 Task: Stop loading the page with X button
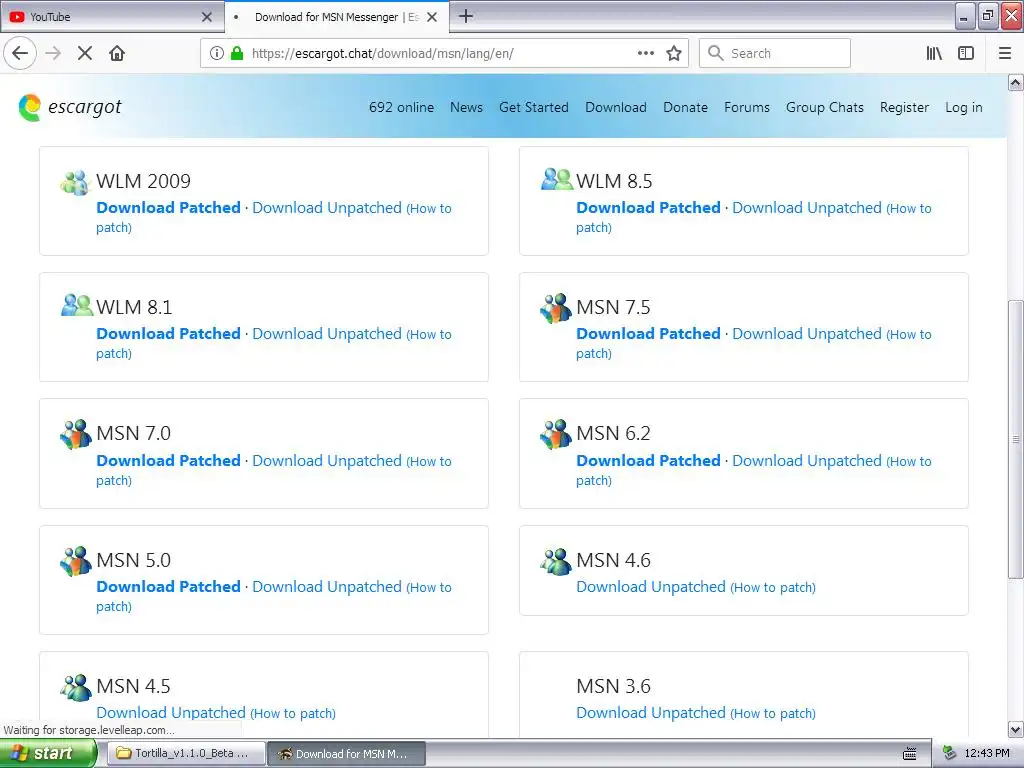click(85, 53)
